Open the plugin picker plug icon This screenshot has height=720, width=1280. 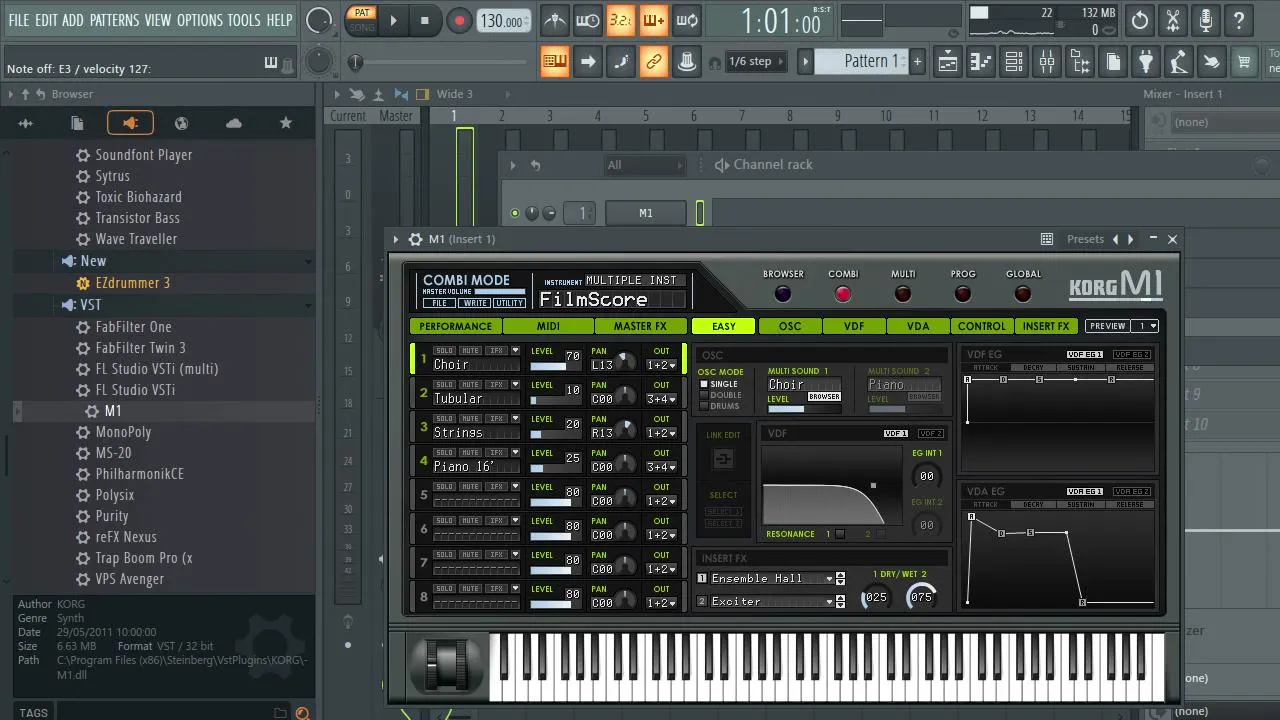point(1146,62)
